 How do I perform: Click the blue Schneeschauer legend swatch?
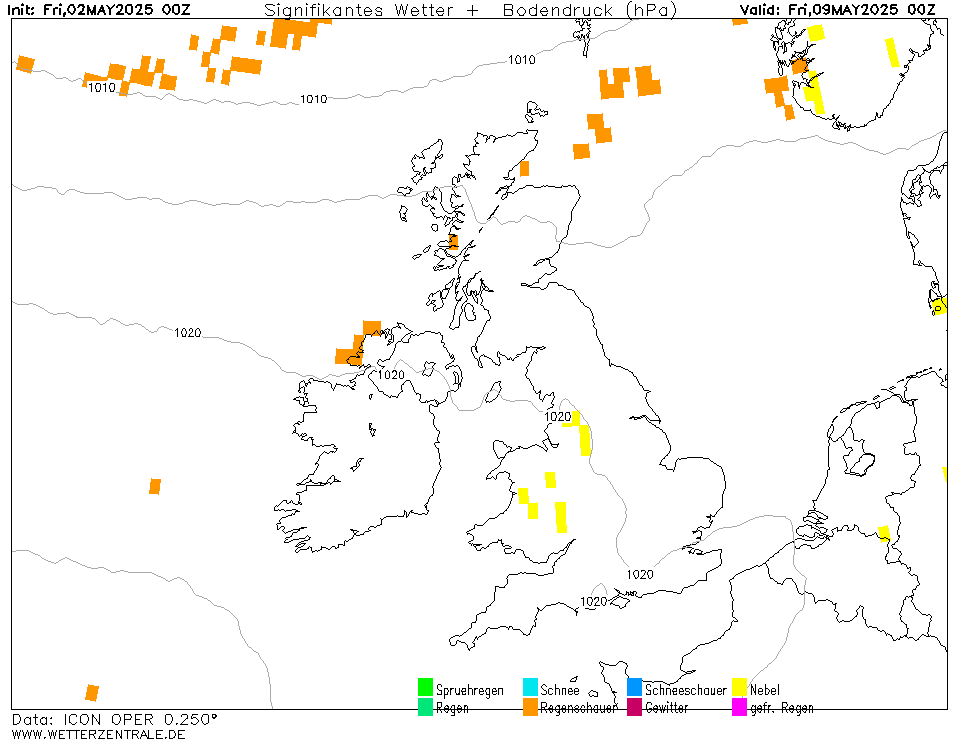pyautogui.click(x=634, y=687)
